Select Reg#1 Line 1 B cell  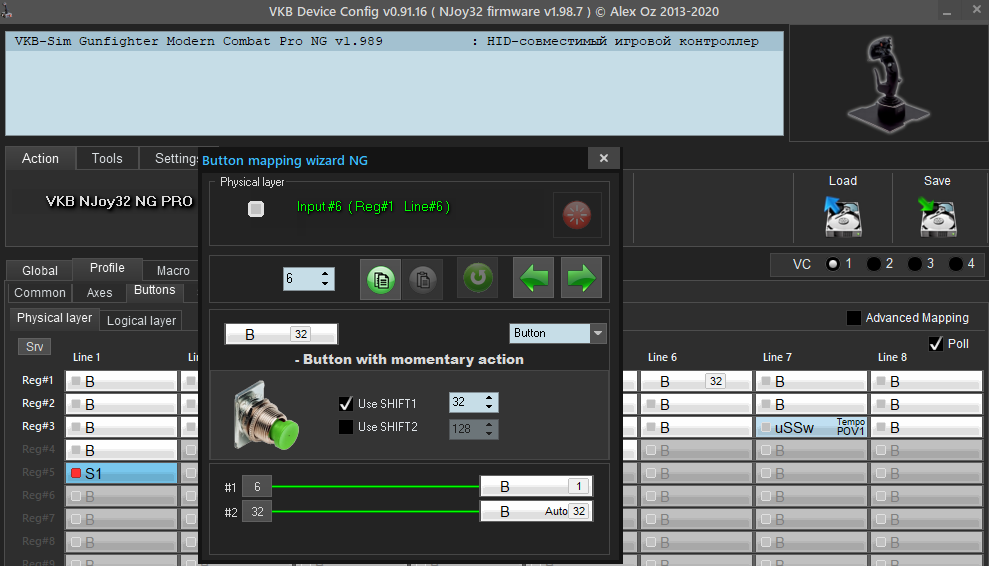click(x=121, y=381)
